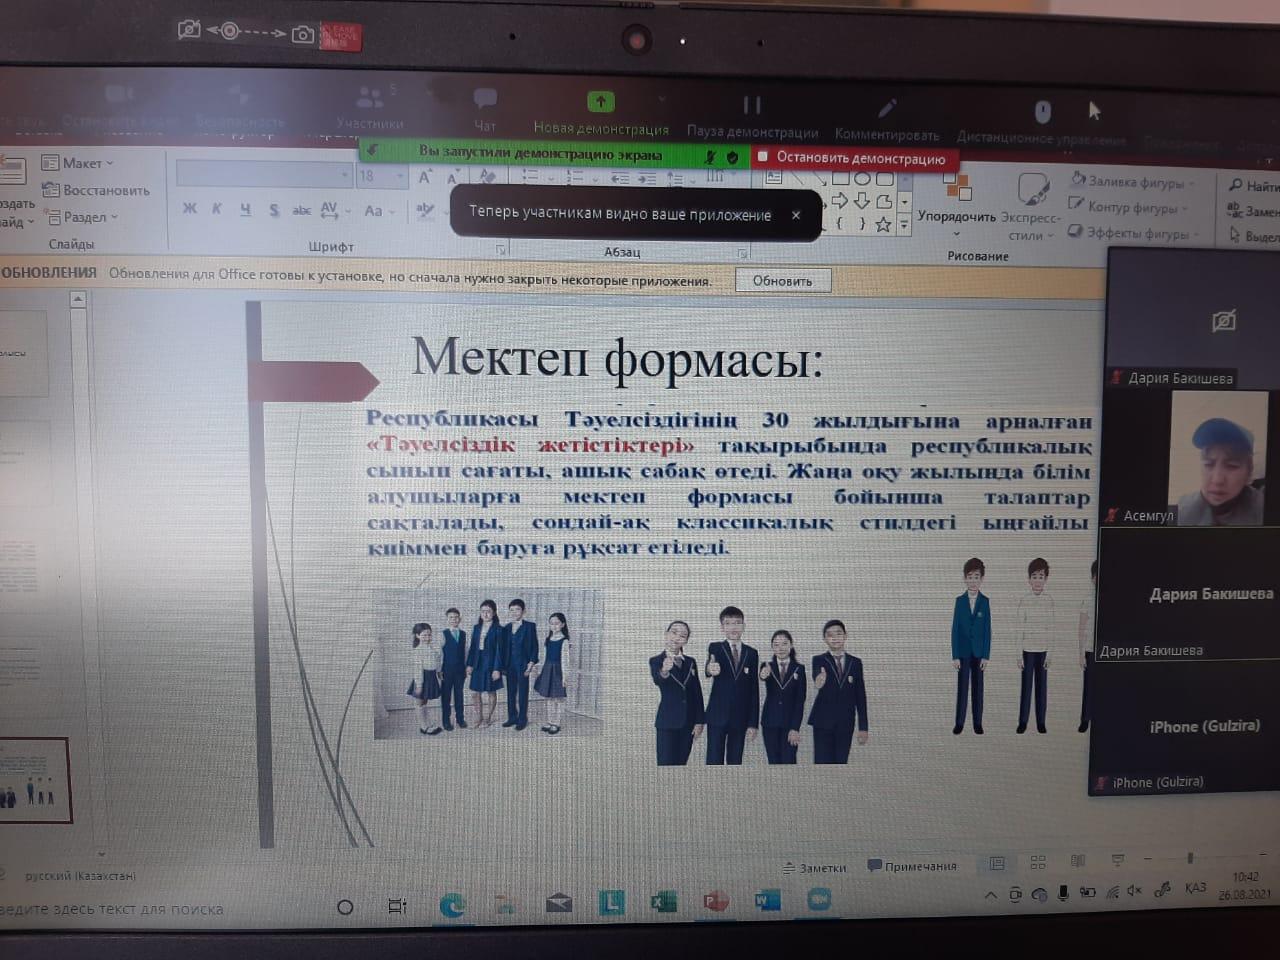Viewport: 1280px width, 960px height.
Task: Start New demonstration (Новая демонстрация) share icon
Action: point(600,101)
